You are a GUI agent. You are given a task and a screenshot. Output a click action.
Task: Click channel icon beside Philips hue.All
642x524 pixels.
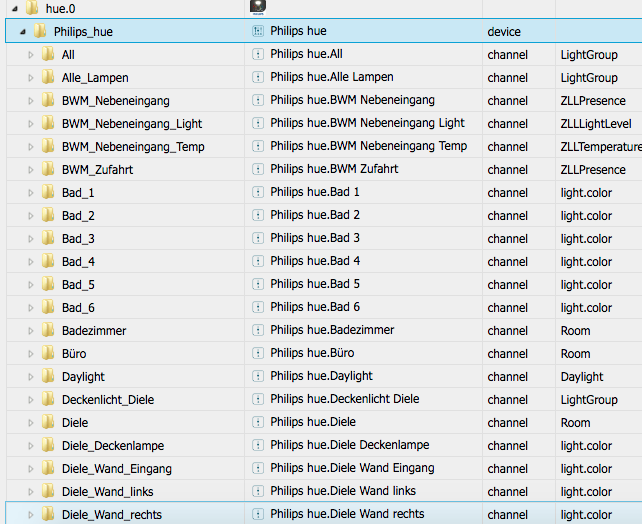(258, 54)
